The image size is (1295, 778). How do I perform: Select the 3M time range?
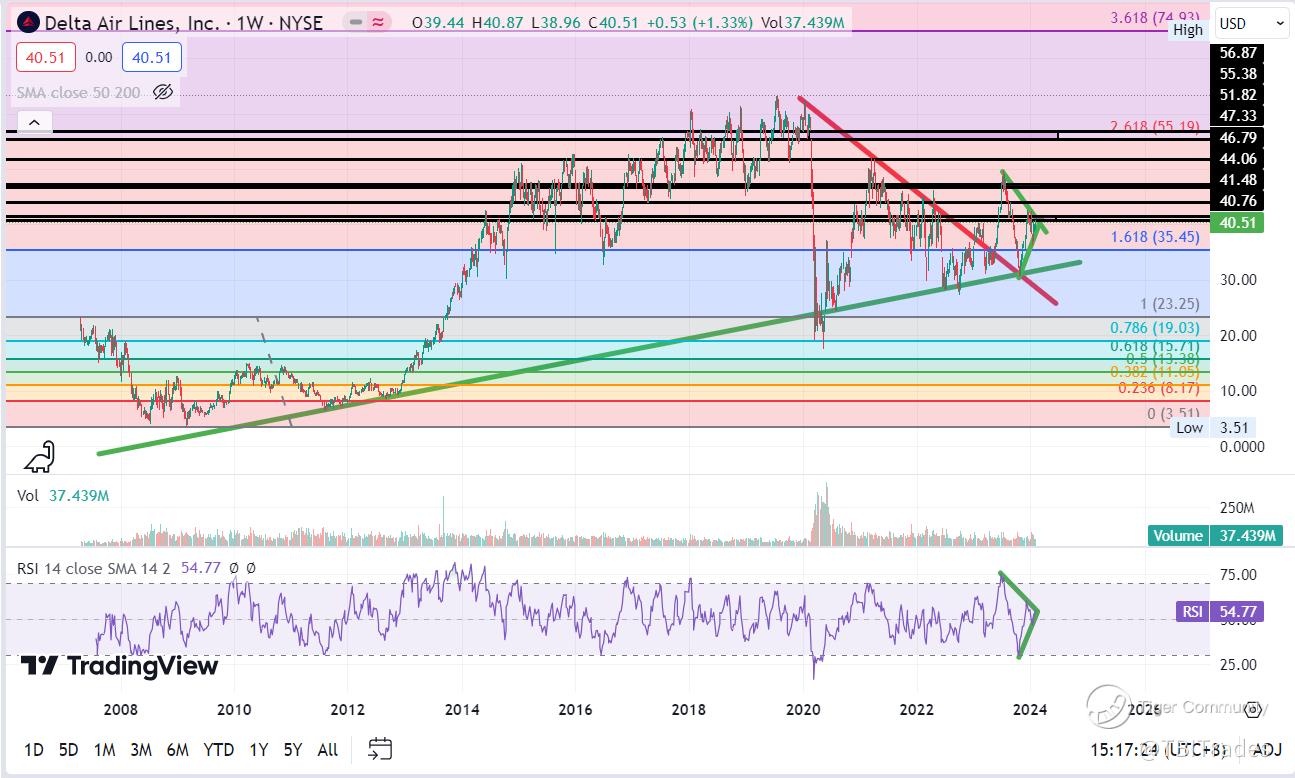pyautogui.click(x=140, y=749)
